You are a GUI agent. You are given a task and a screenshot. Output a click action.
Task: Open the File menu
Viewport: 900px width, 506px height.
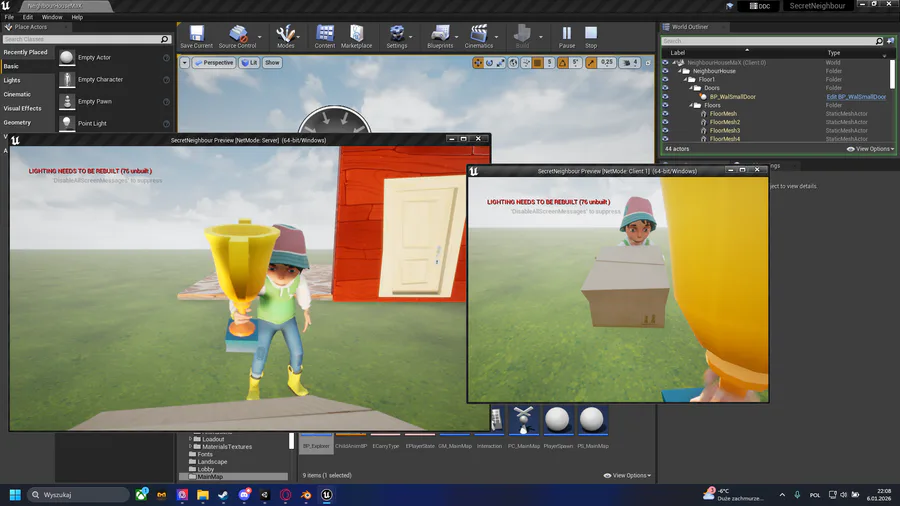point(9,17)
